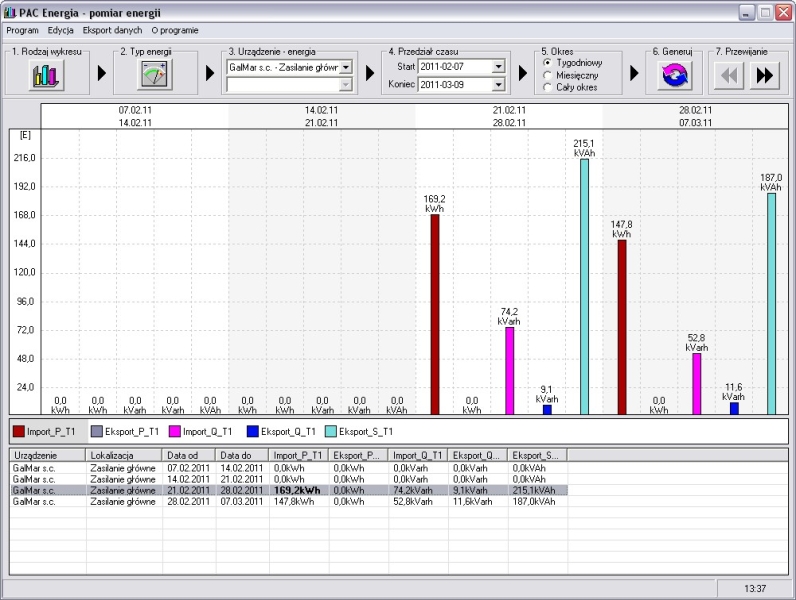Sort by Import_P_T1 column header
This screenshot has width=796, height=600.
[298, 455]
